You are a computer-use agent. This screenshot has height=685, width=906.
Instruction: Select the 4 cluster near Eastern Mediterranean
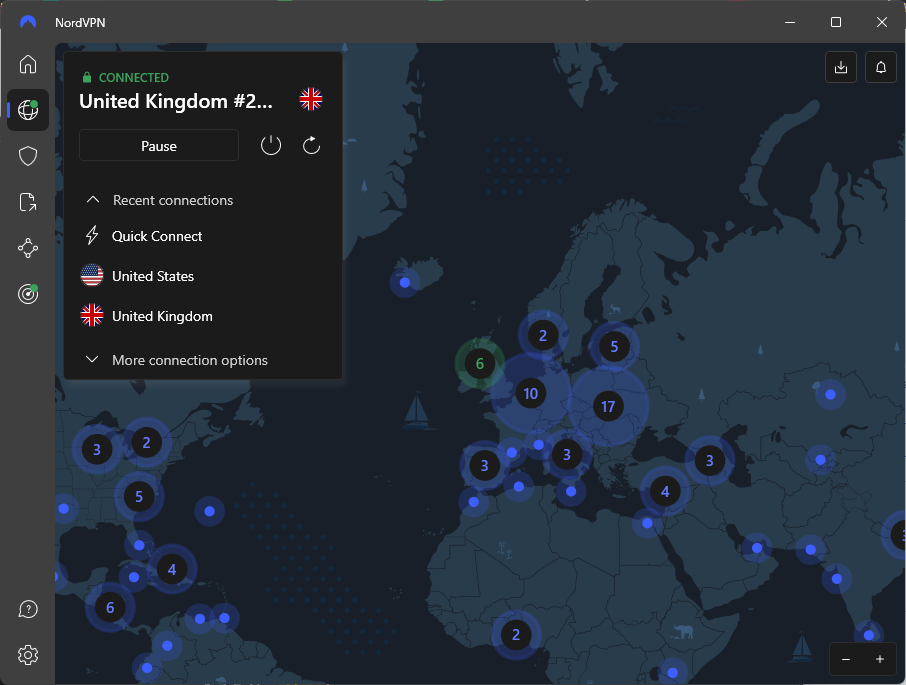coord(665,492)
